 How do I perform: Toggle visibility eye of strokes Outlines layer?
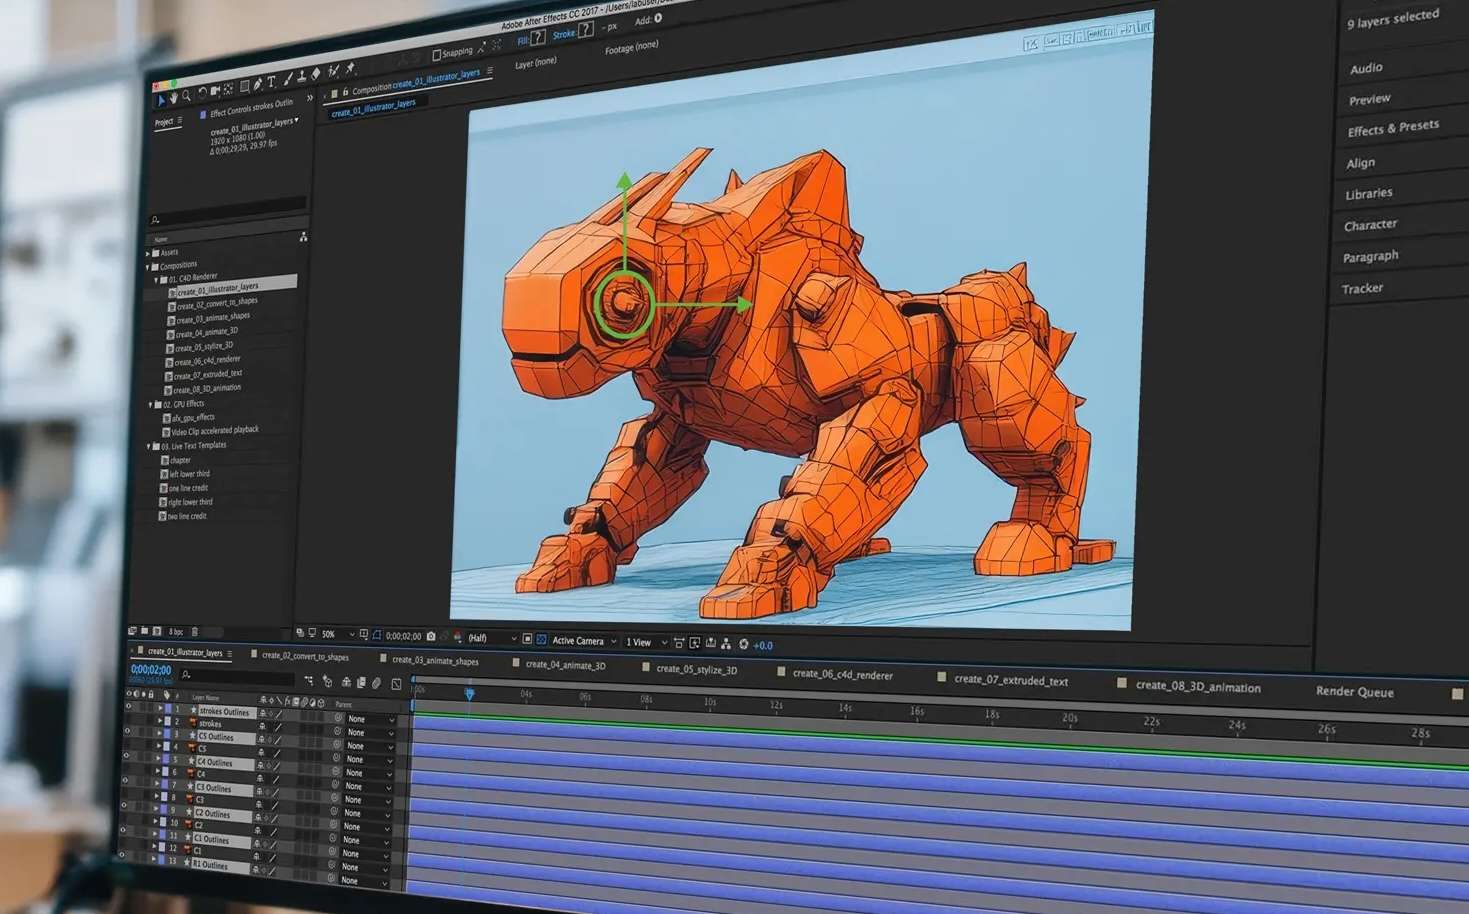[128, 706]
